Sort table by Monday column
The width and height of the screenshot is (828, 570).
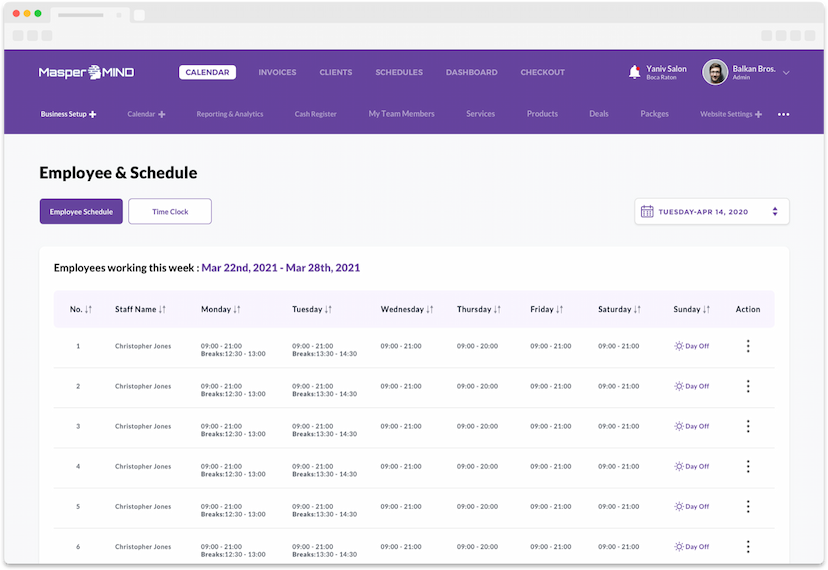pos(237,310)
